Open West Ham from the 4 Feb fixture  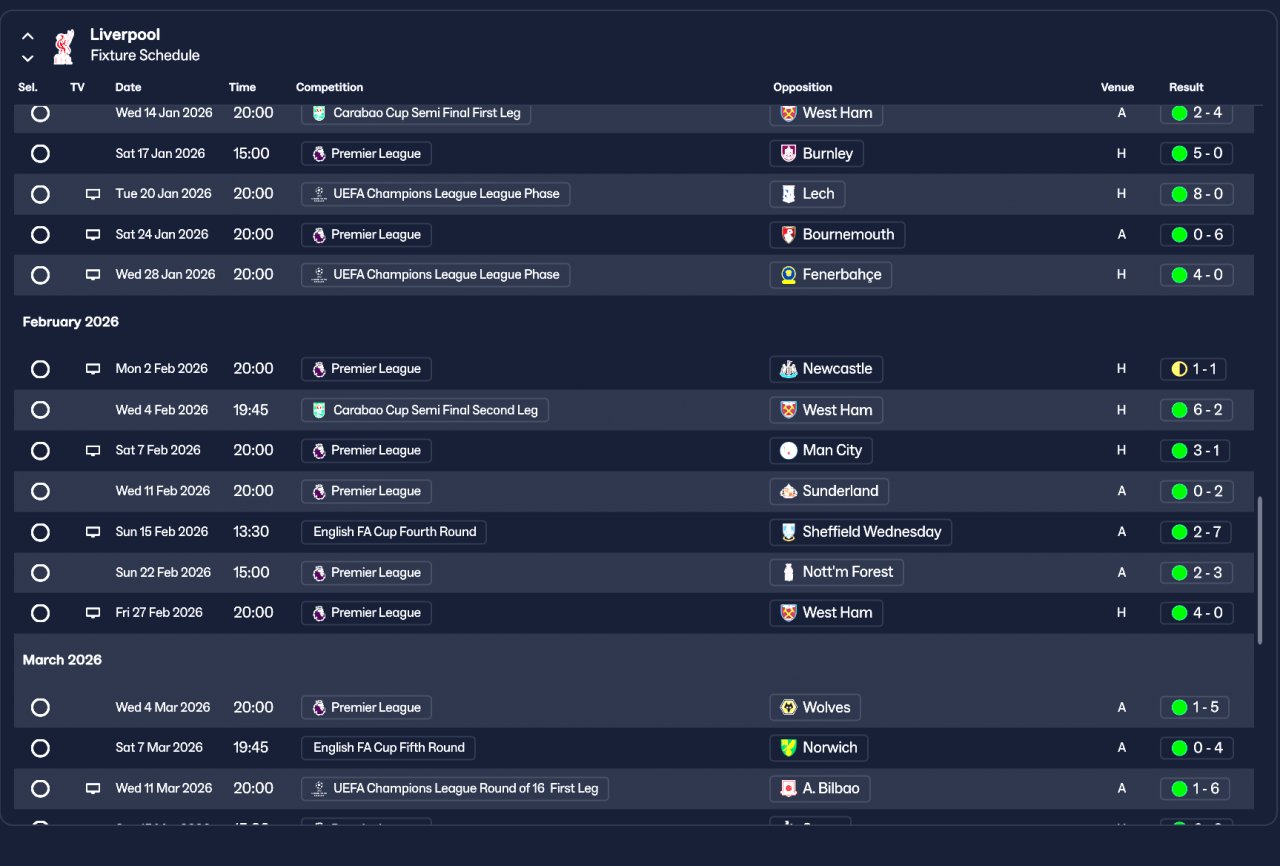(x=826, y=410)
